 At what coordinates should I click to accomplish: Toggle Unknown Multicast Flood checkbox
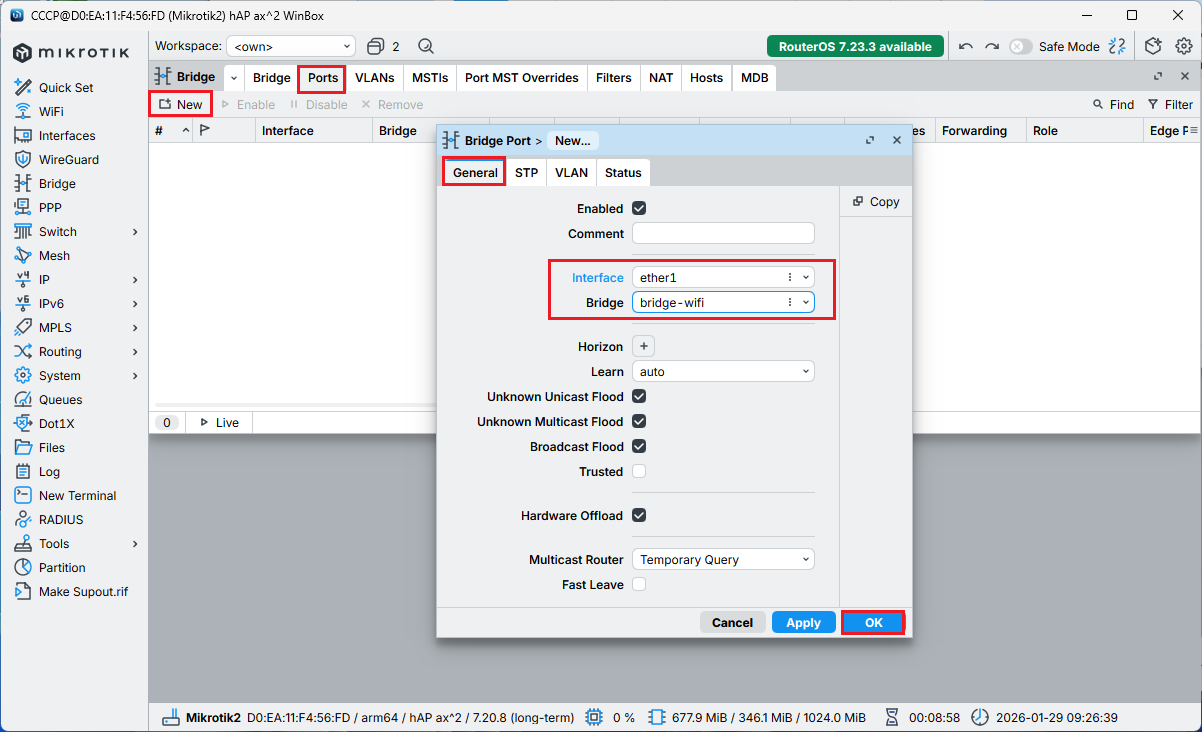click(639, 422)
